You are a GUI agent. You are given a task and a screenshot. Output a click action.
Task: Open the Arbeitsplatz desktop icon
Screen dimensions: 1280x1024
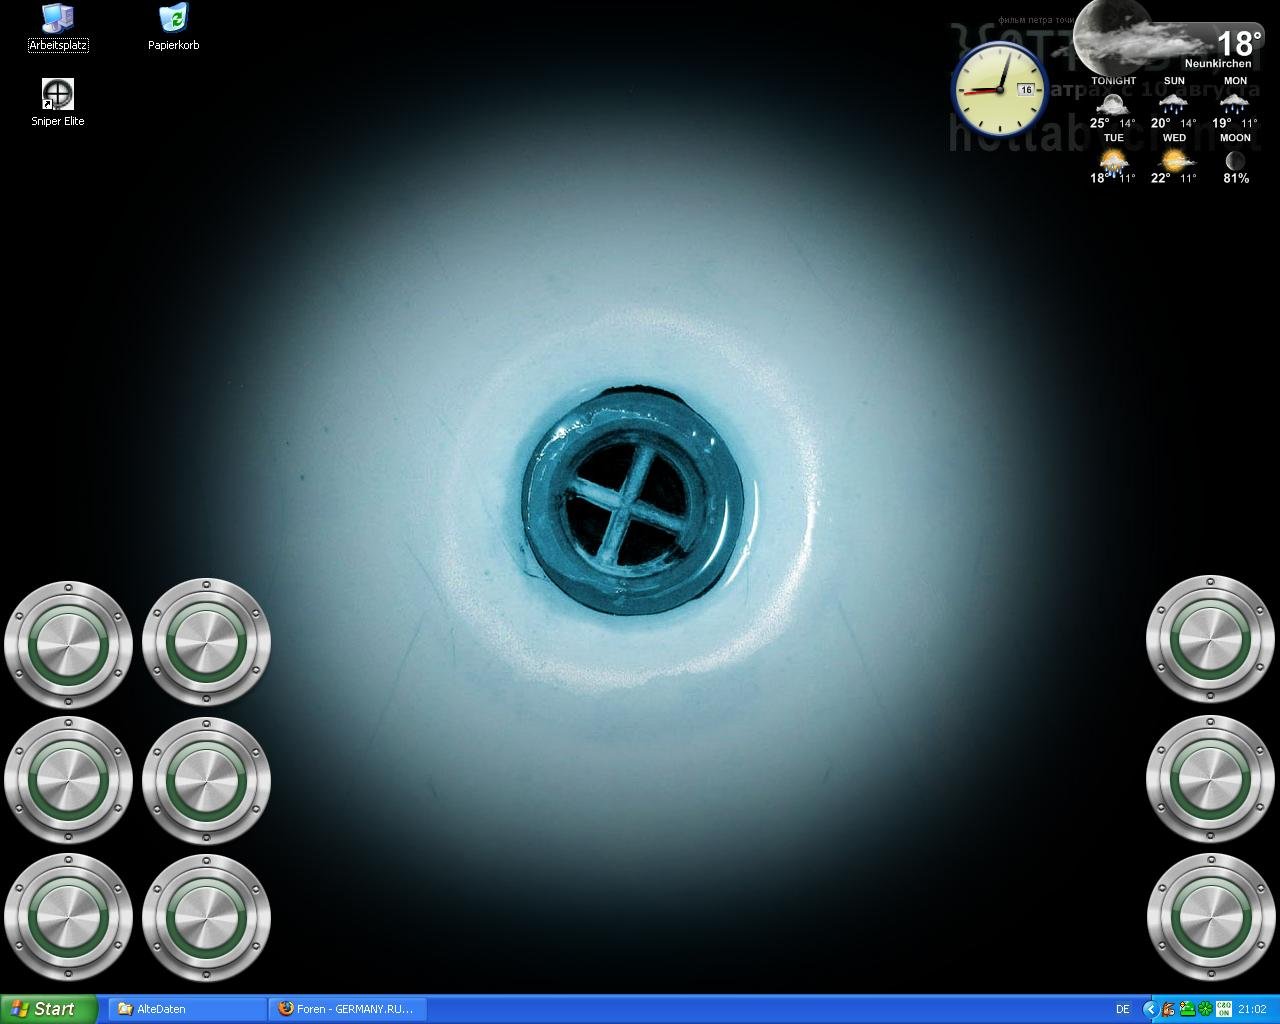point(58,27)
